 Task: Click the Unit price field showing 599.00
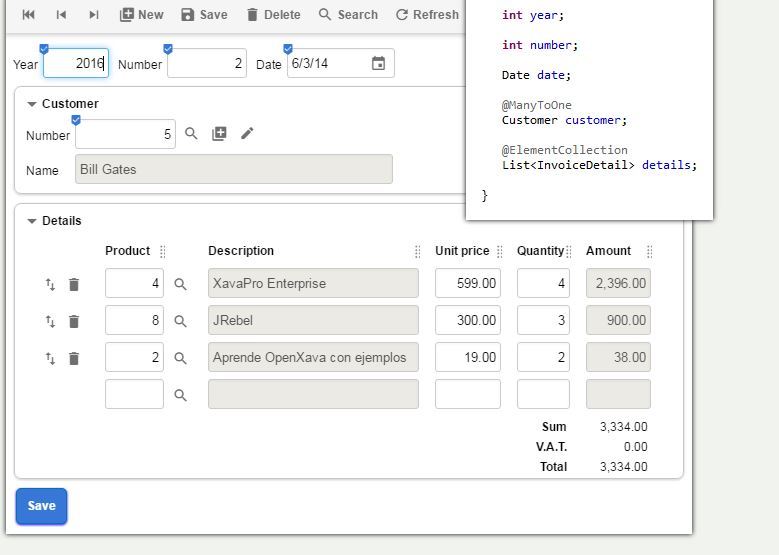(467, 284)
